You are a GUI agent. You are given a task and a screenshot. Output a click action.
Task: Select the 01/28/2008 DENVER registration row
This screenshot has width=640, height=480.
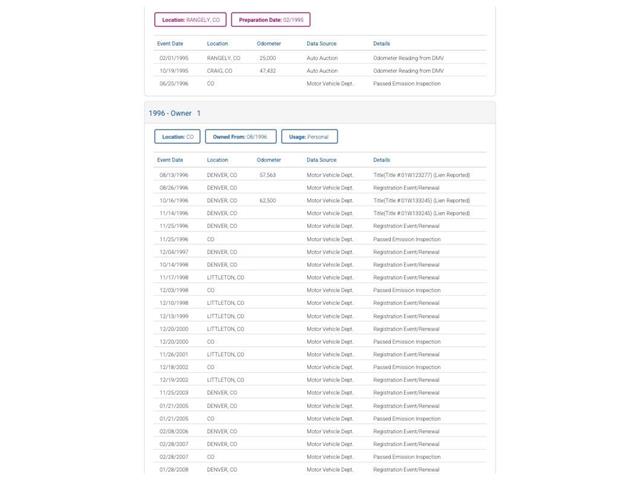(x=320, y=469)
